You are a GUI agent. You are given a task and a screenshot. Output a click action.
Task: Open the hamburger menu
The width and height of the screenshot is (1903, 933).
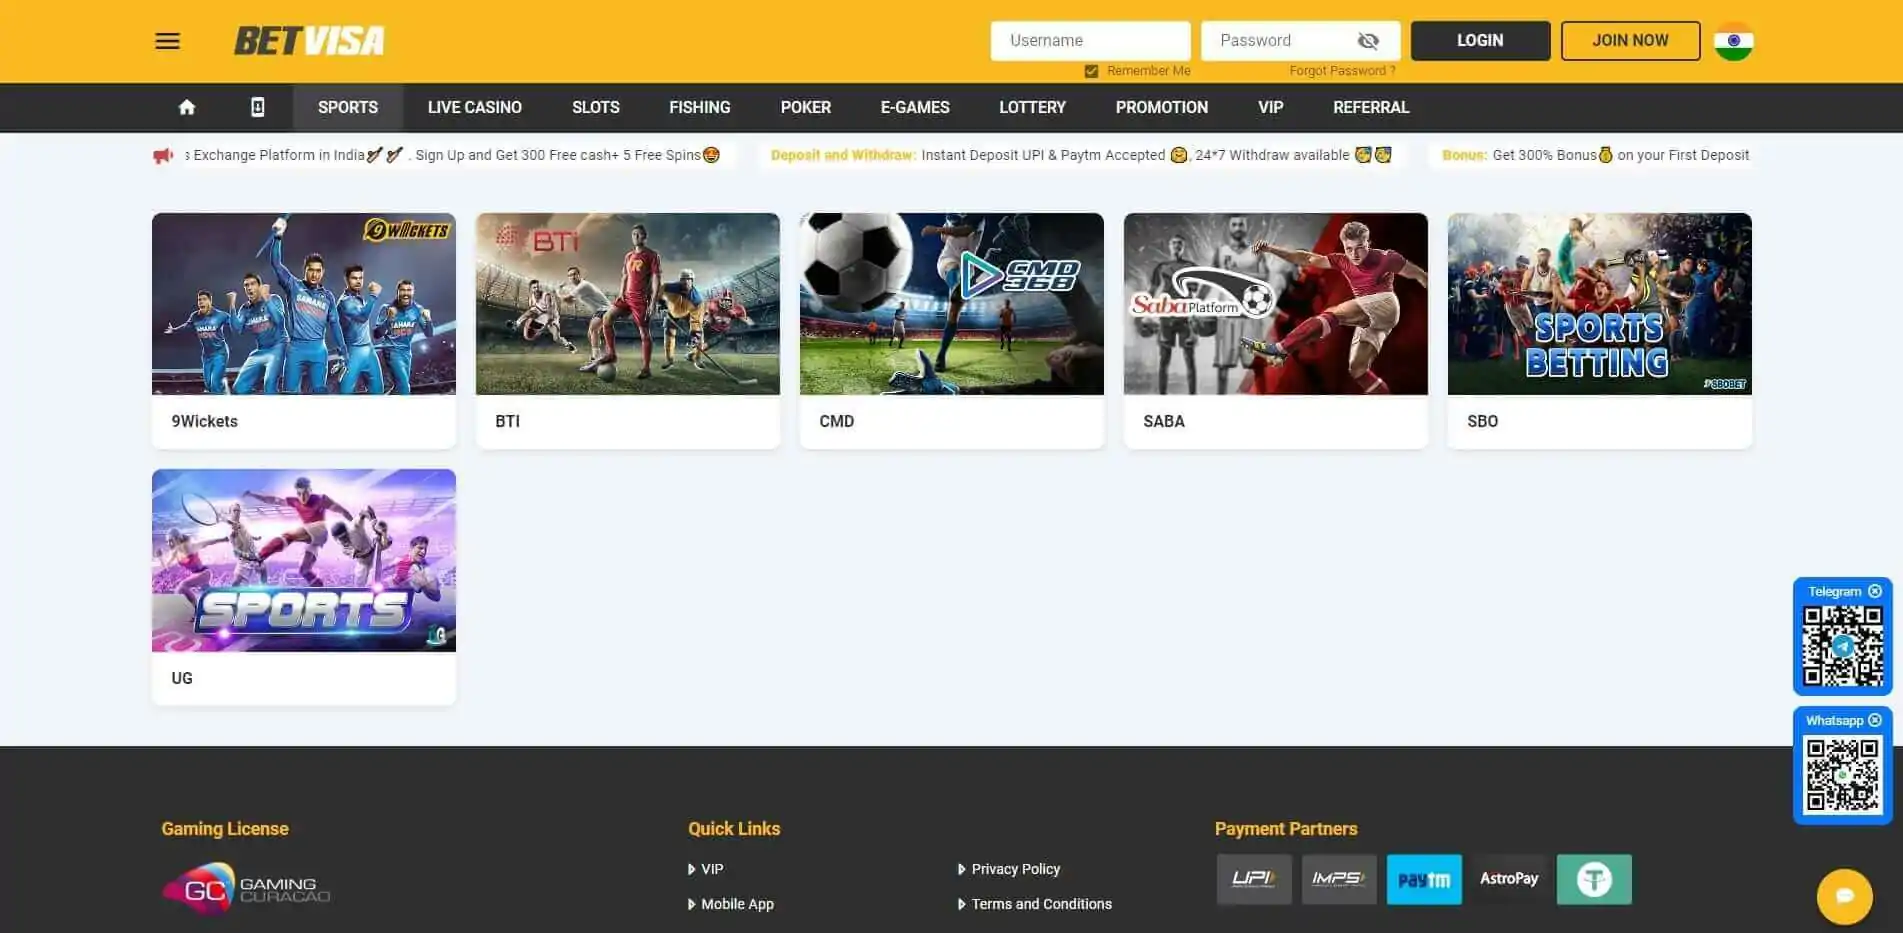coord(167,41)
